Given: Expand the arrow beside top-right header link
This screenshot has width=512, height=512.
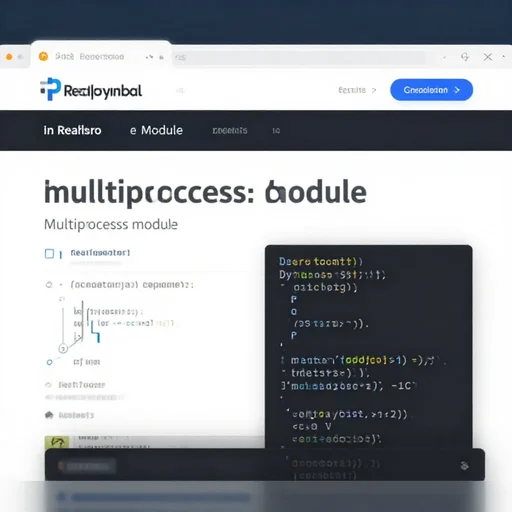Looking at the screenshot, I should pos(374,90).
